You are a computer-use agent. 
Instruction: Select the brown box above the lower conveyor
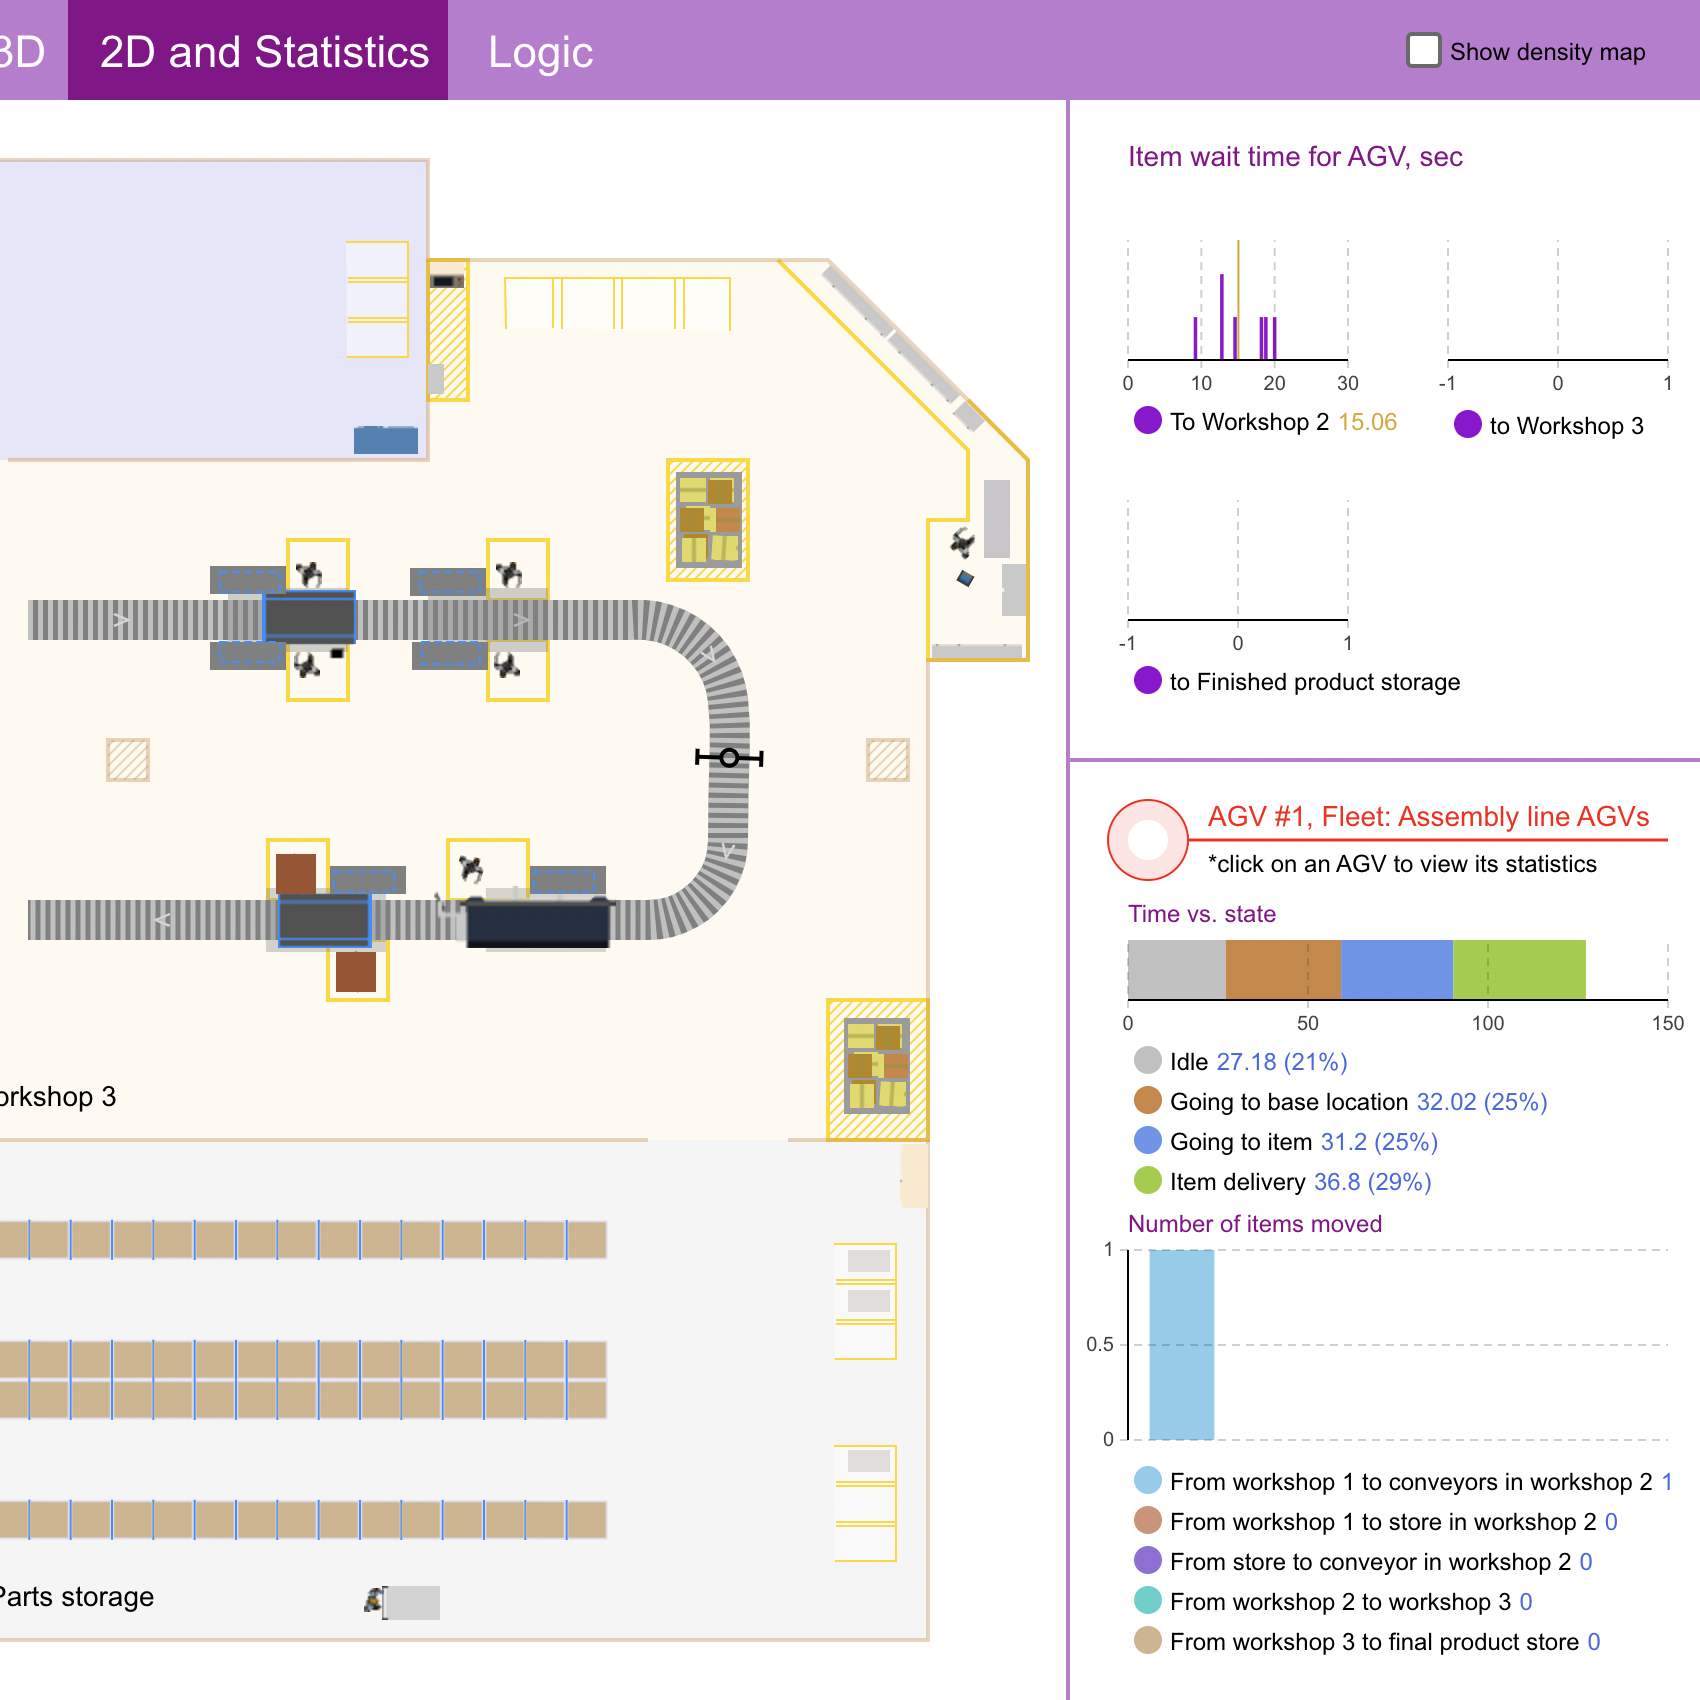click(x=296, y=872)
